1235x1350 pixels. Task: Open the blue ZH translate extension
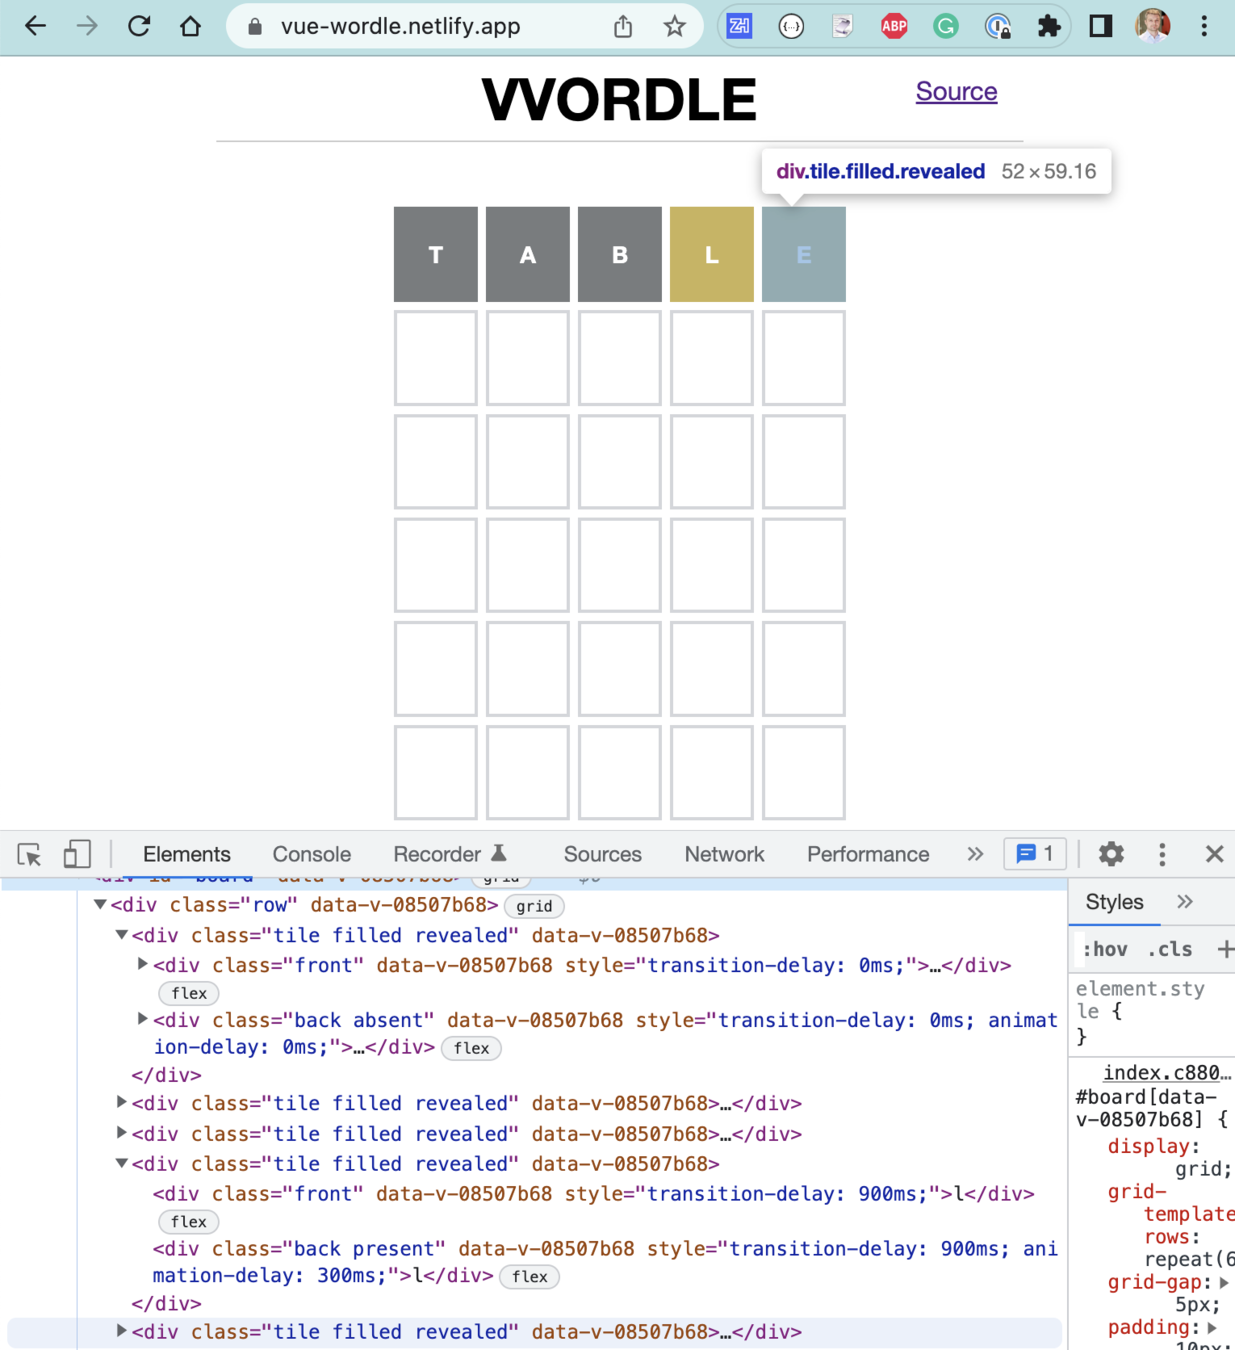point(740,26)
